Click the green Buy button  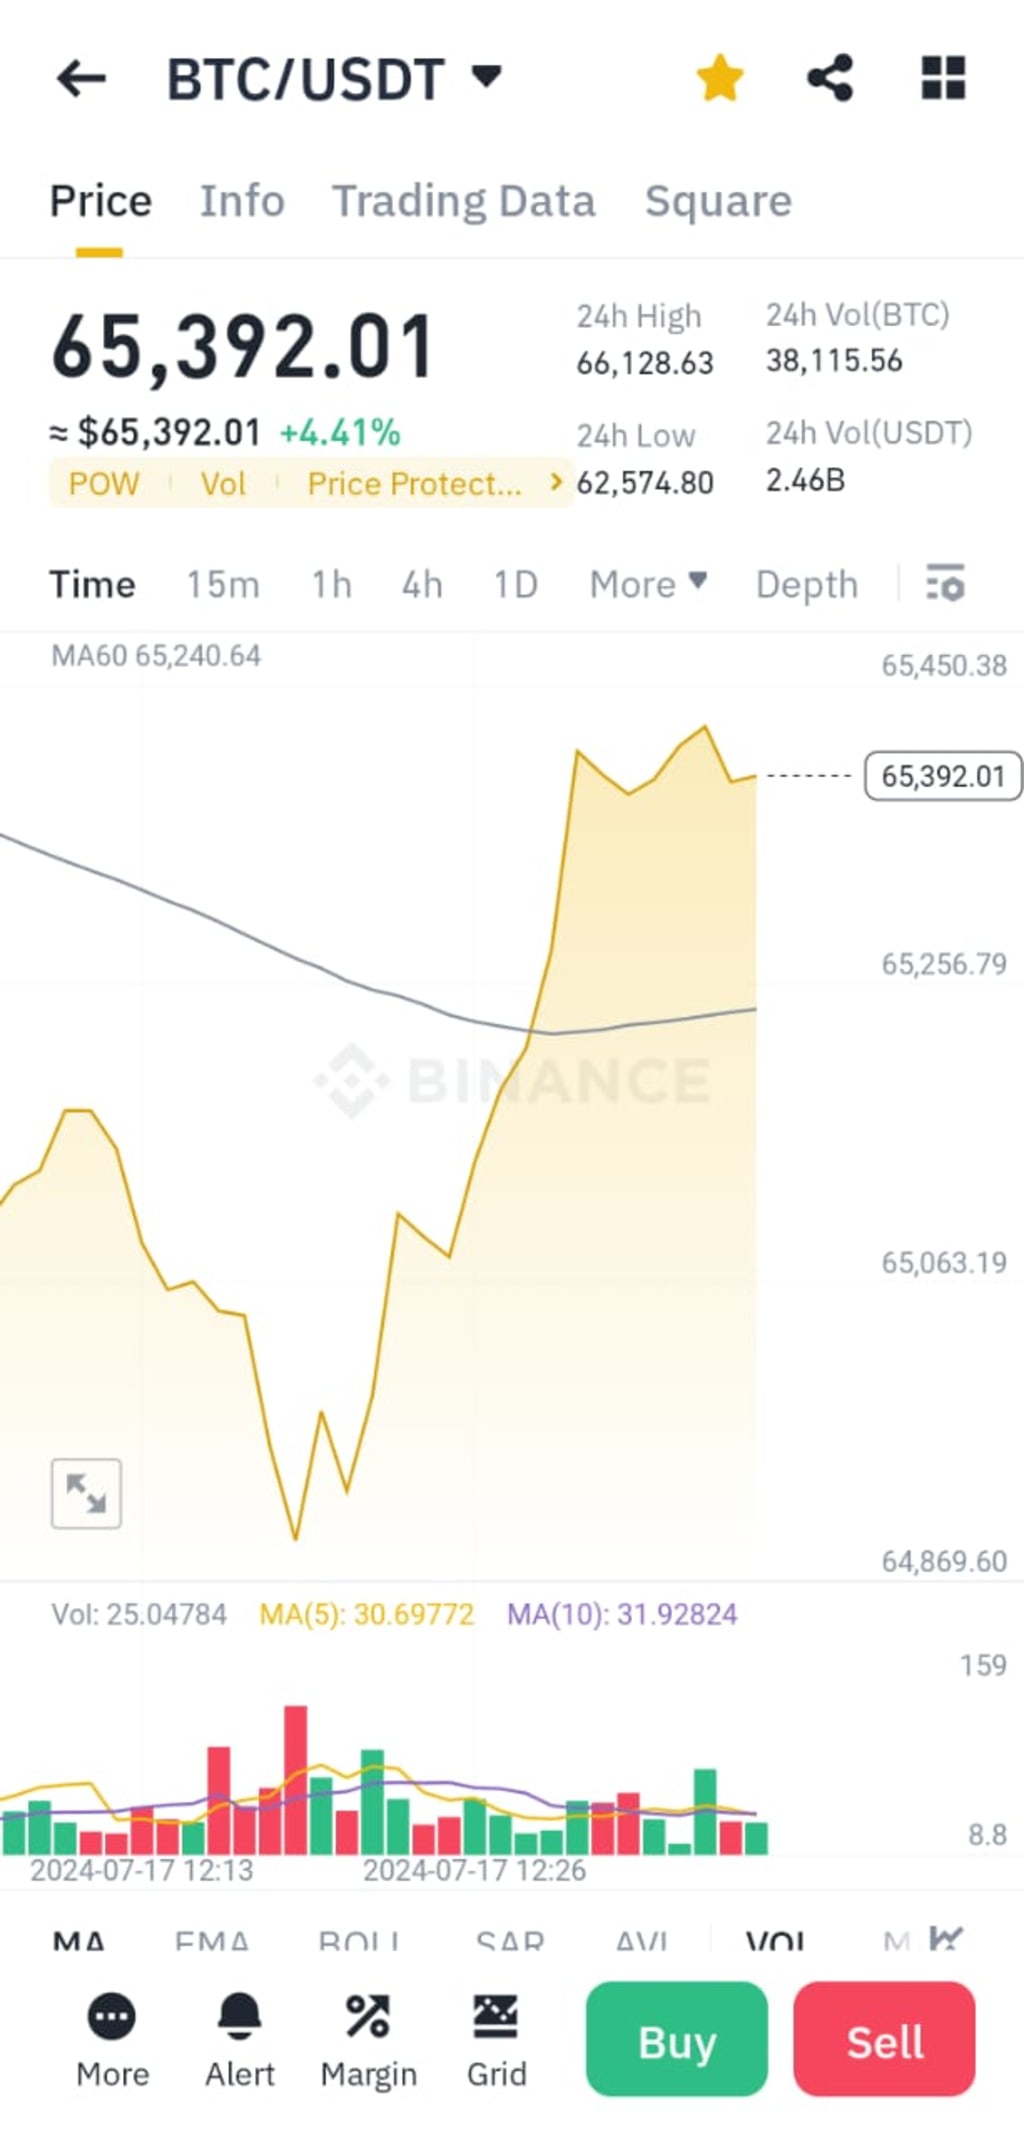pos(677,2039)
